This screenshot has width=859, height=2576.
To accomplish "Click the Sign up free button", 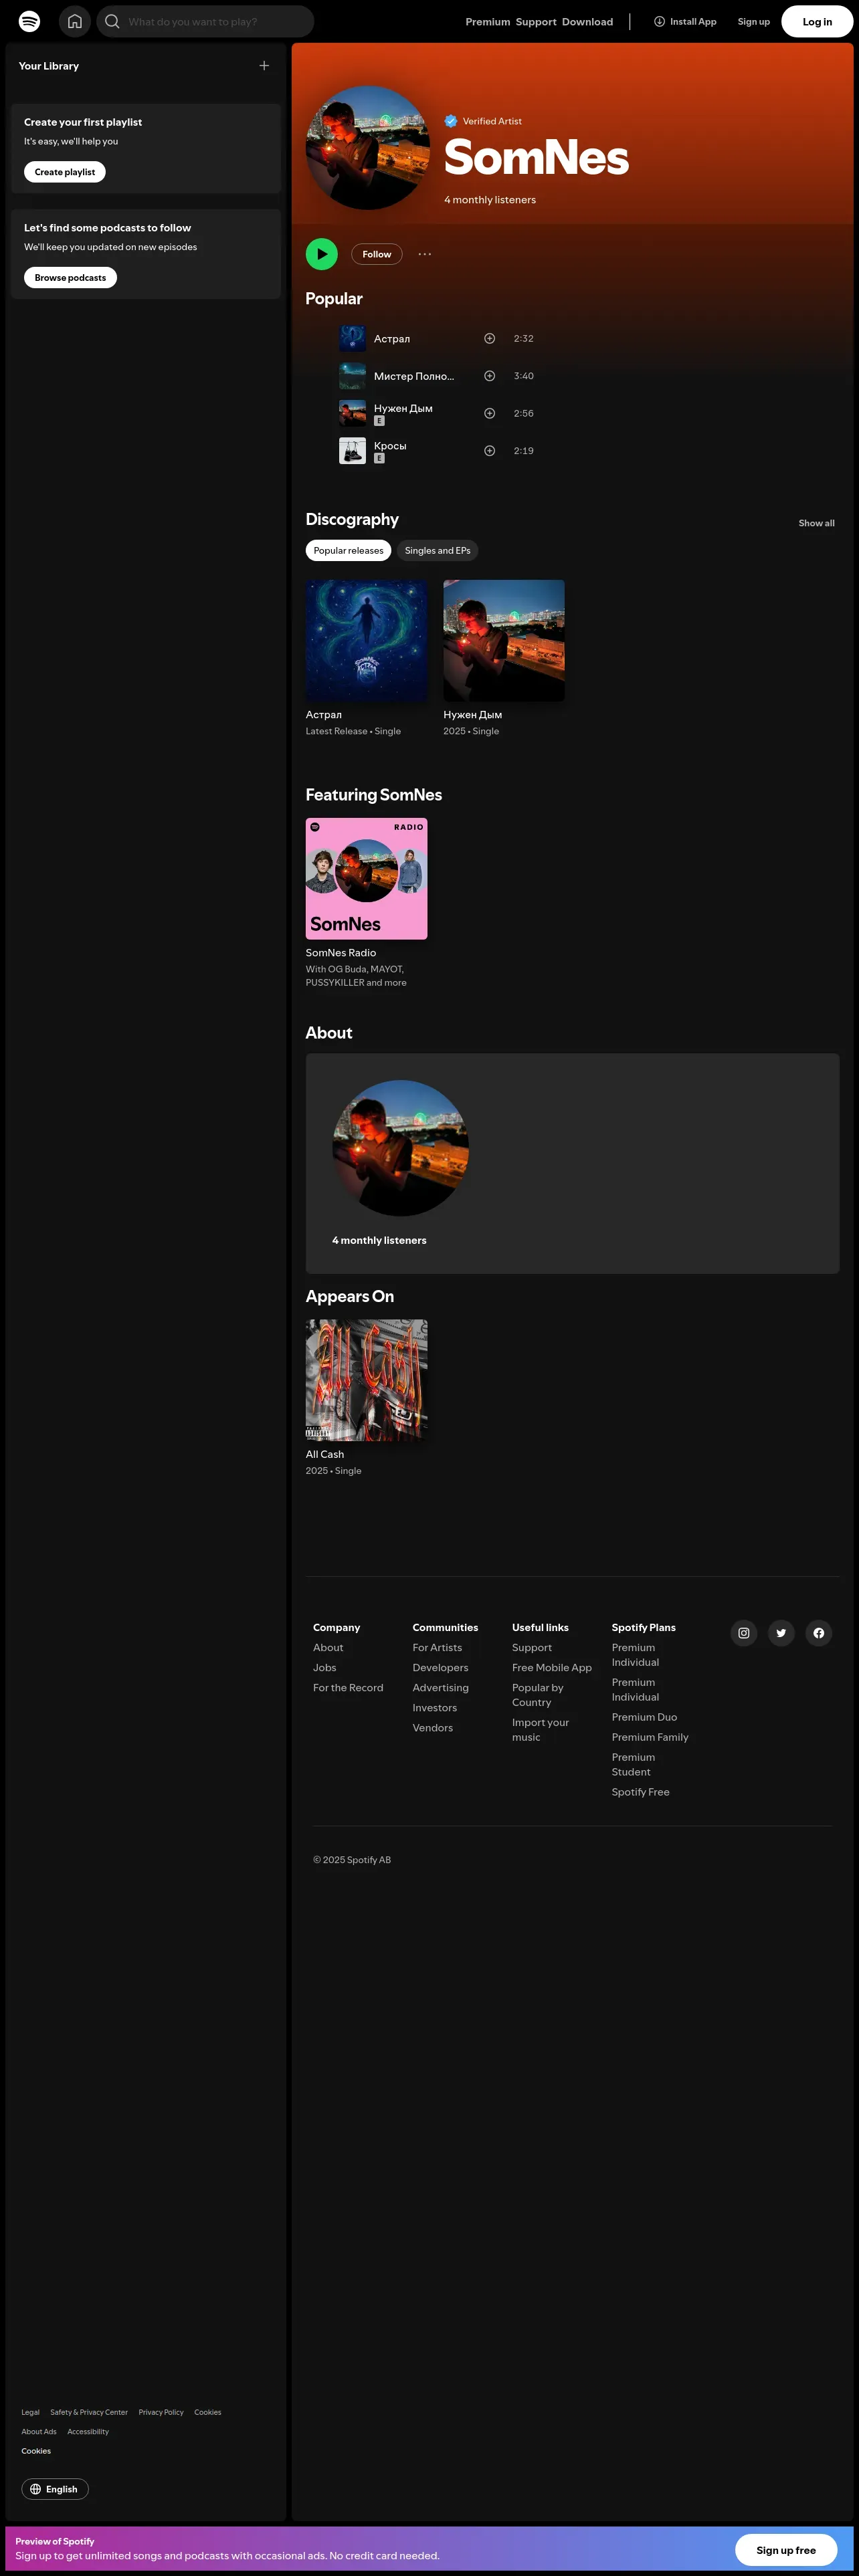I will coord(786,2549).
